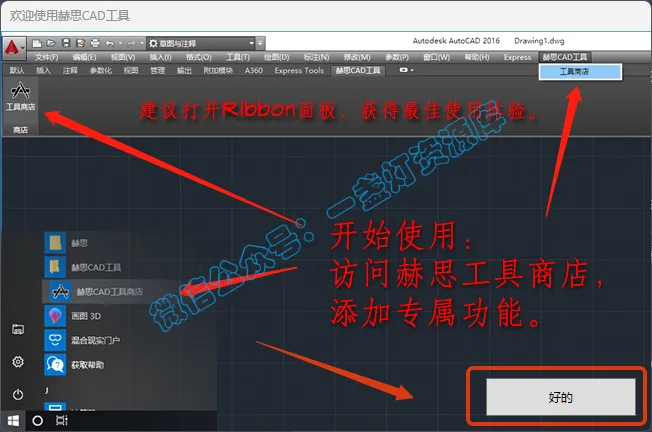
Task: Open the 帮助(H) menu
Action: coord(477,57)
